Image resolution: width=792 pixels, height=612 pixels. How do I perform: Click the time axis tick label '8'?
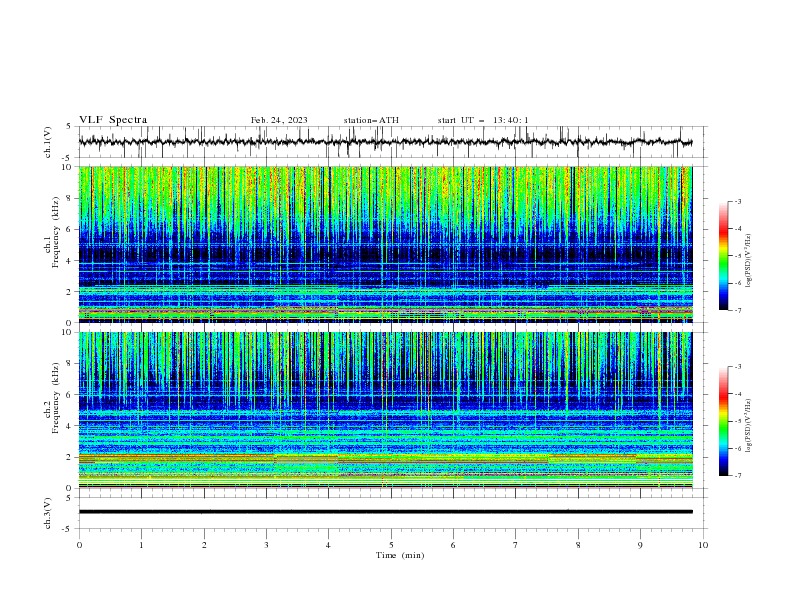click(x=578, y=545)
